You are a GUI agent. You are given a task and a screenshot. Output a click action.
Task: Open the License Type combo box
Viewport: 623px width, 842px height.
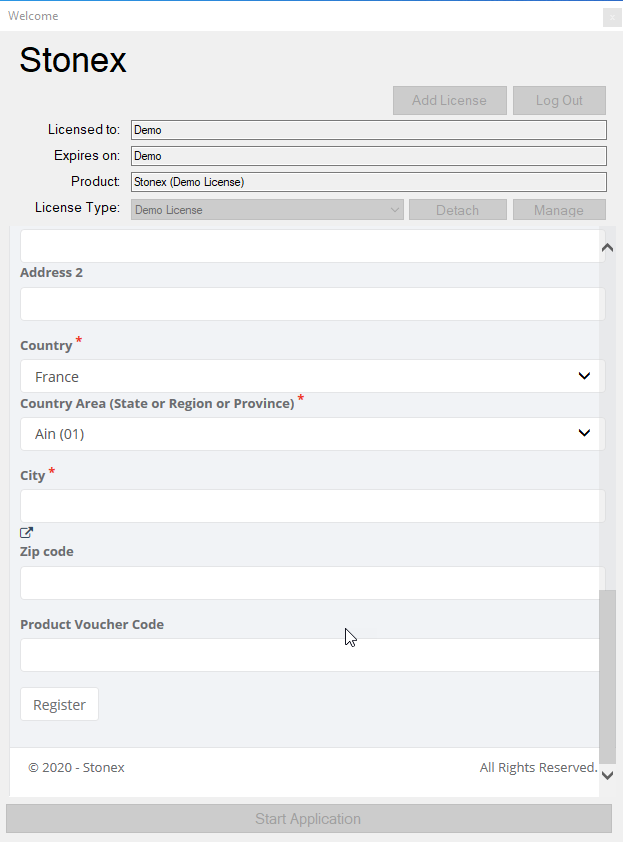[x=267, y=209]
